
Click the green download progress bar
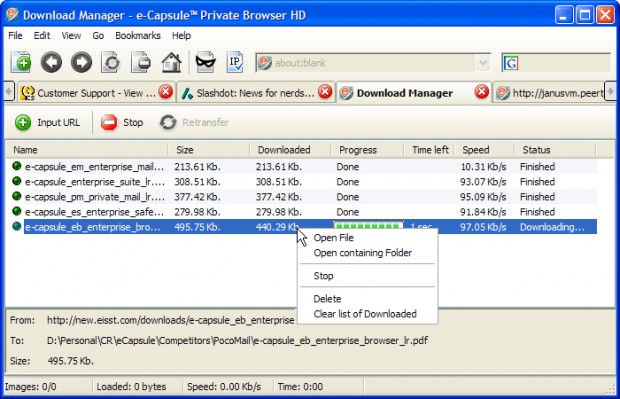[x=368, y=226]
